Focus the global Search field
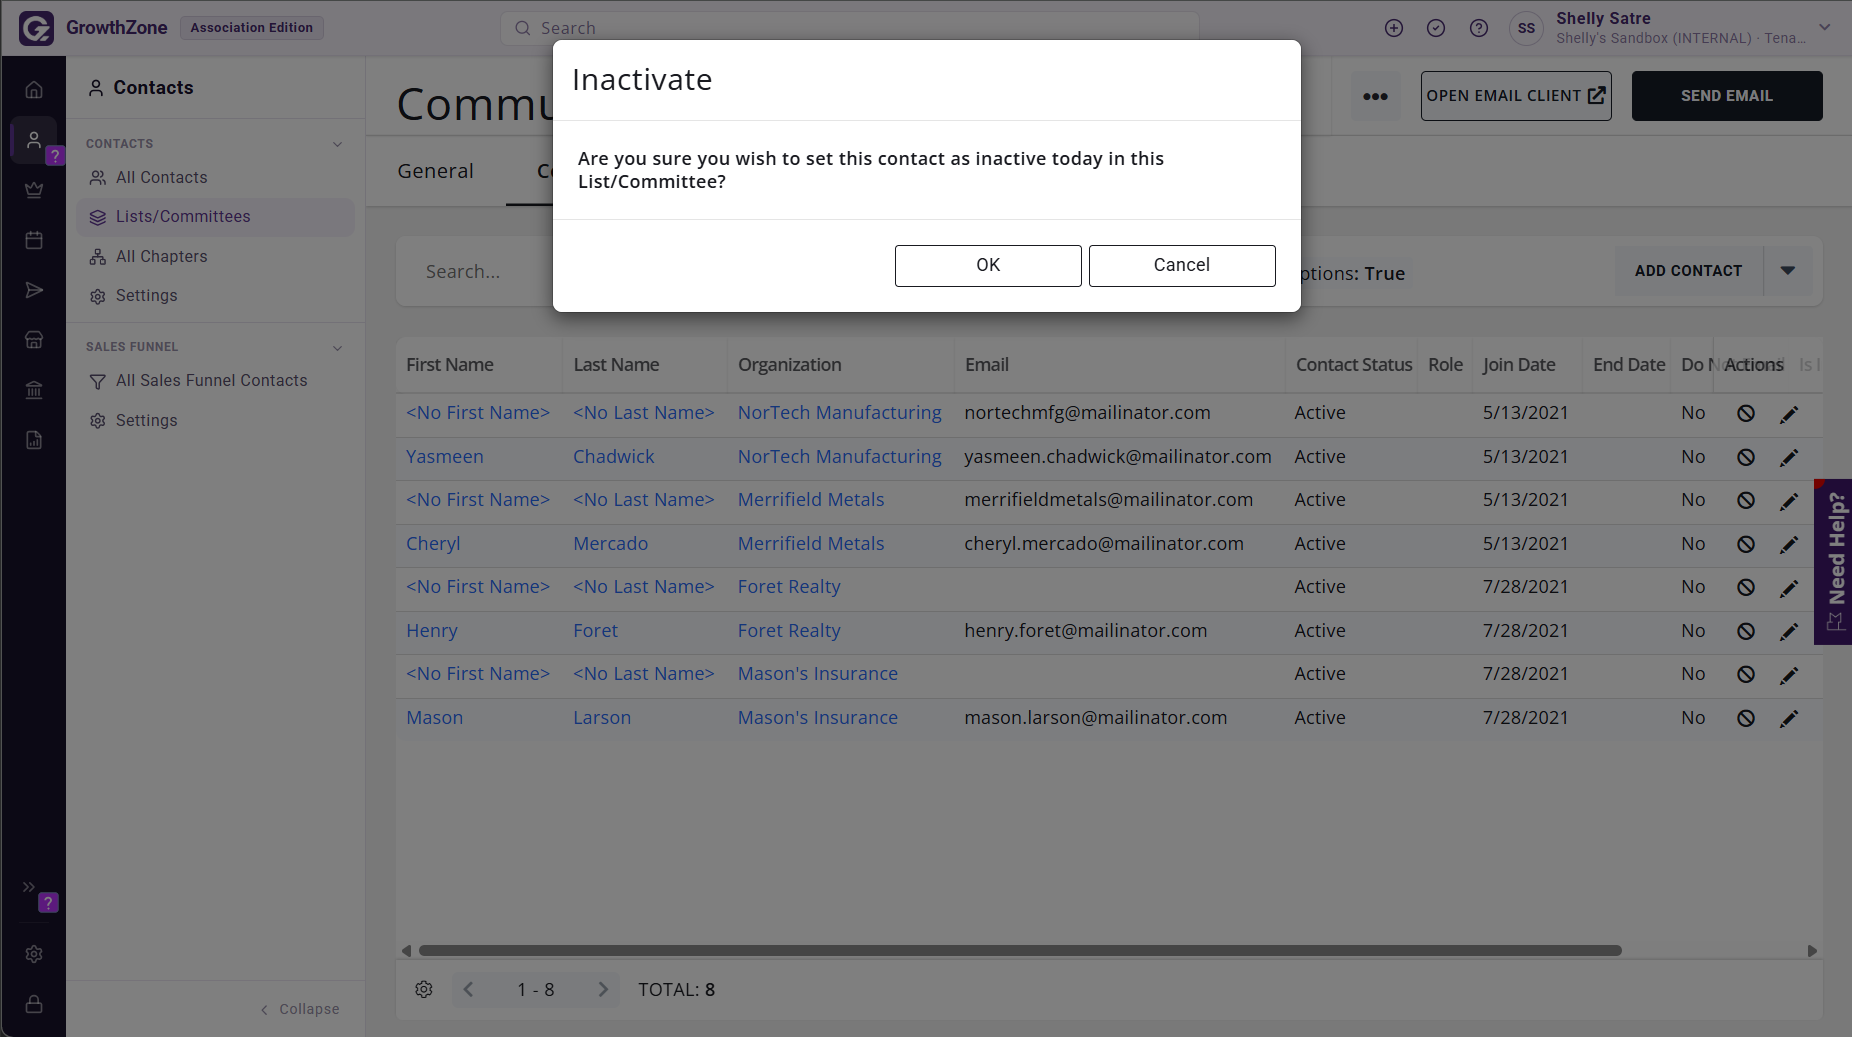 point(849,28)
